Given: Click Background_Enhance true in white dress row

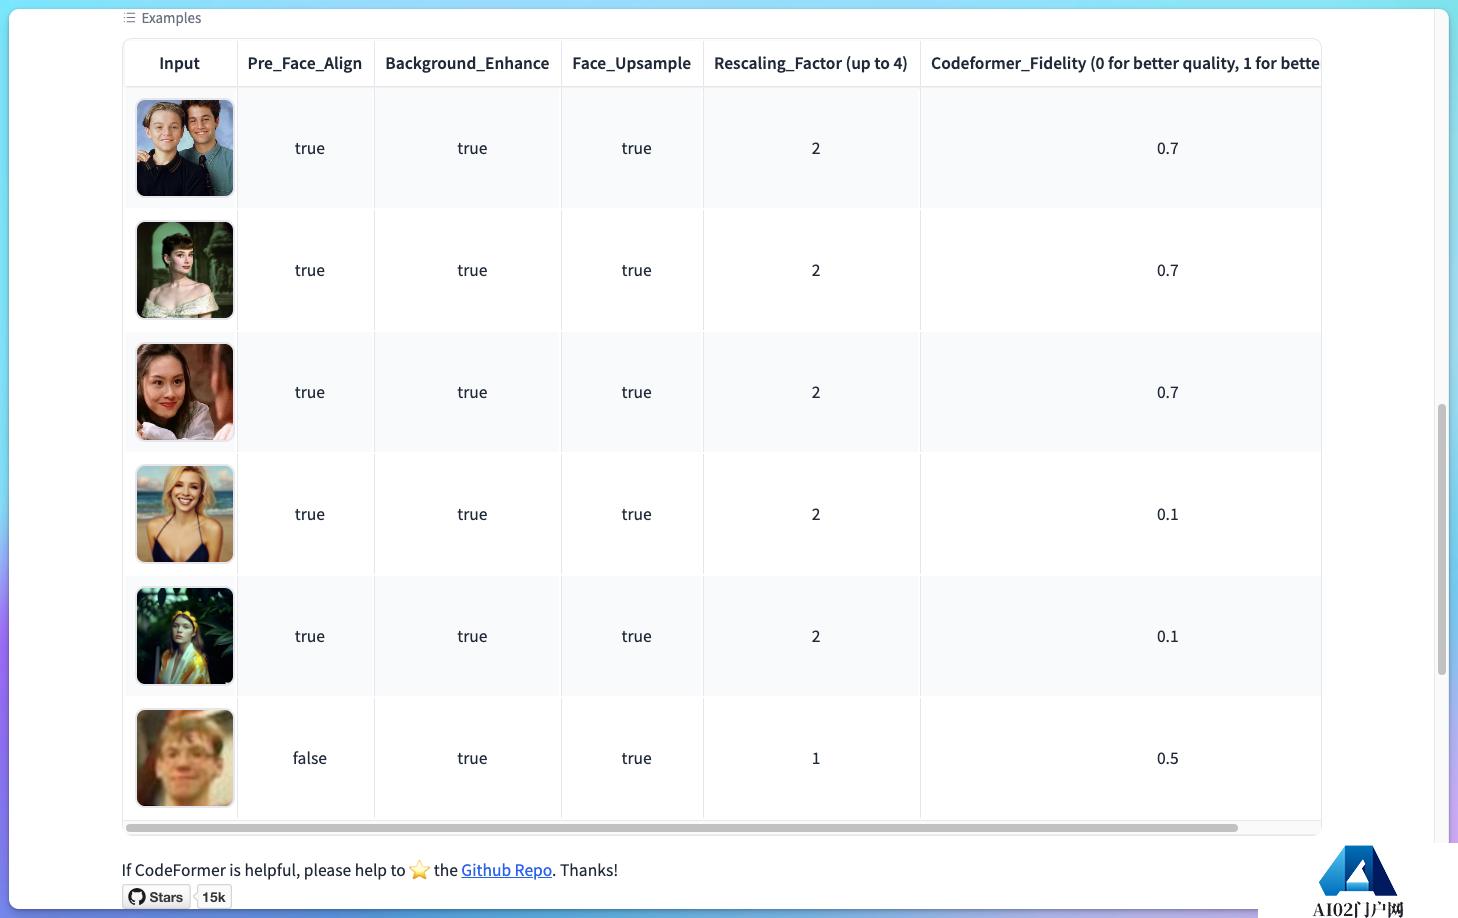Looking at the screenshot, I should click(x=472, y=270).
